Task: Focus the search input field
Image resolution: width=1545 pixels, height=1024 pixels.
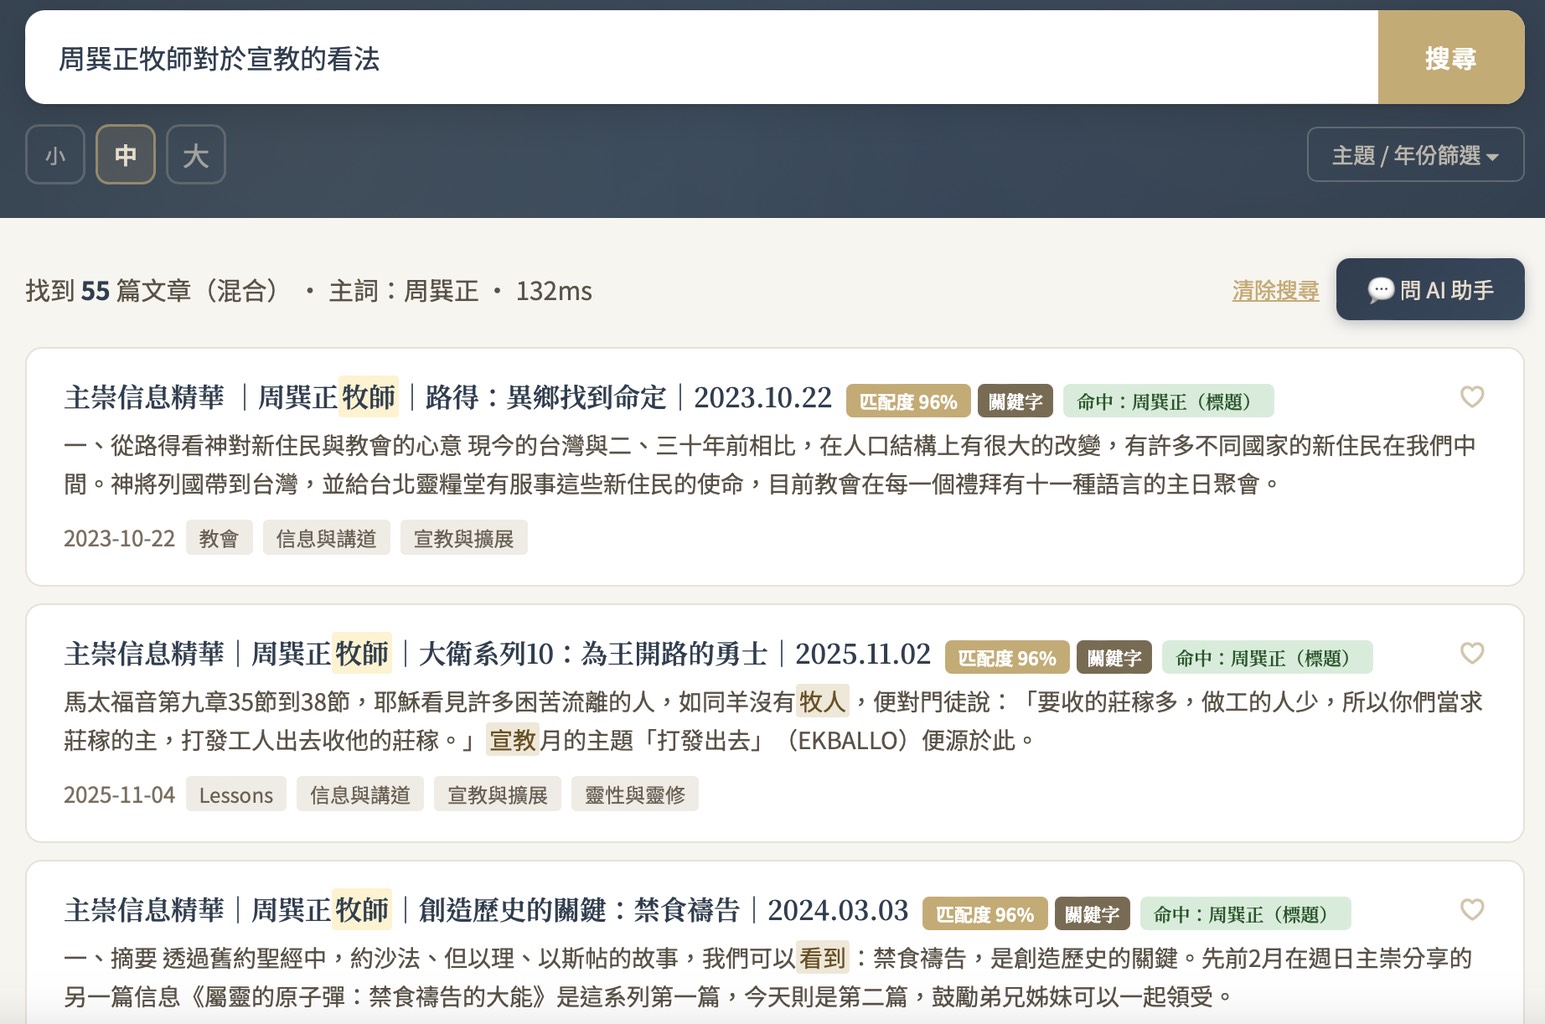Action: (701, 58)
